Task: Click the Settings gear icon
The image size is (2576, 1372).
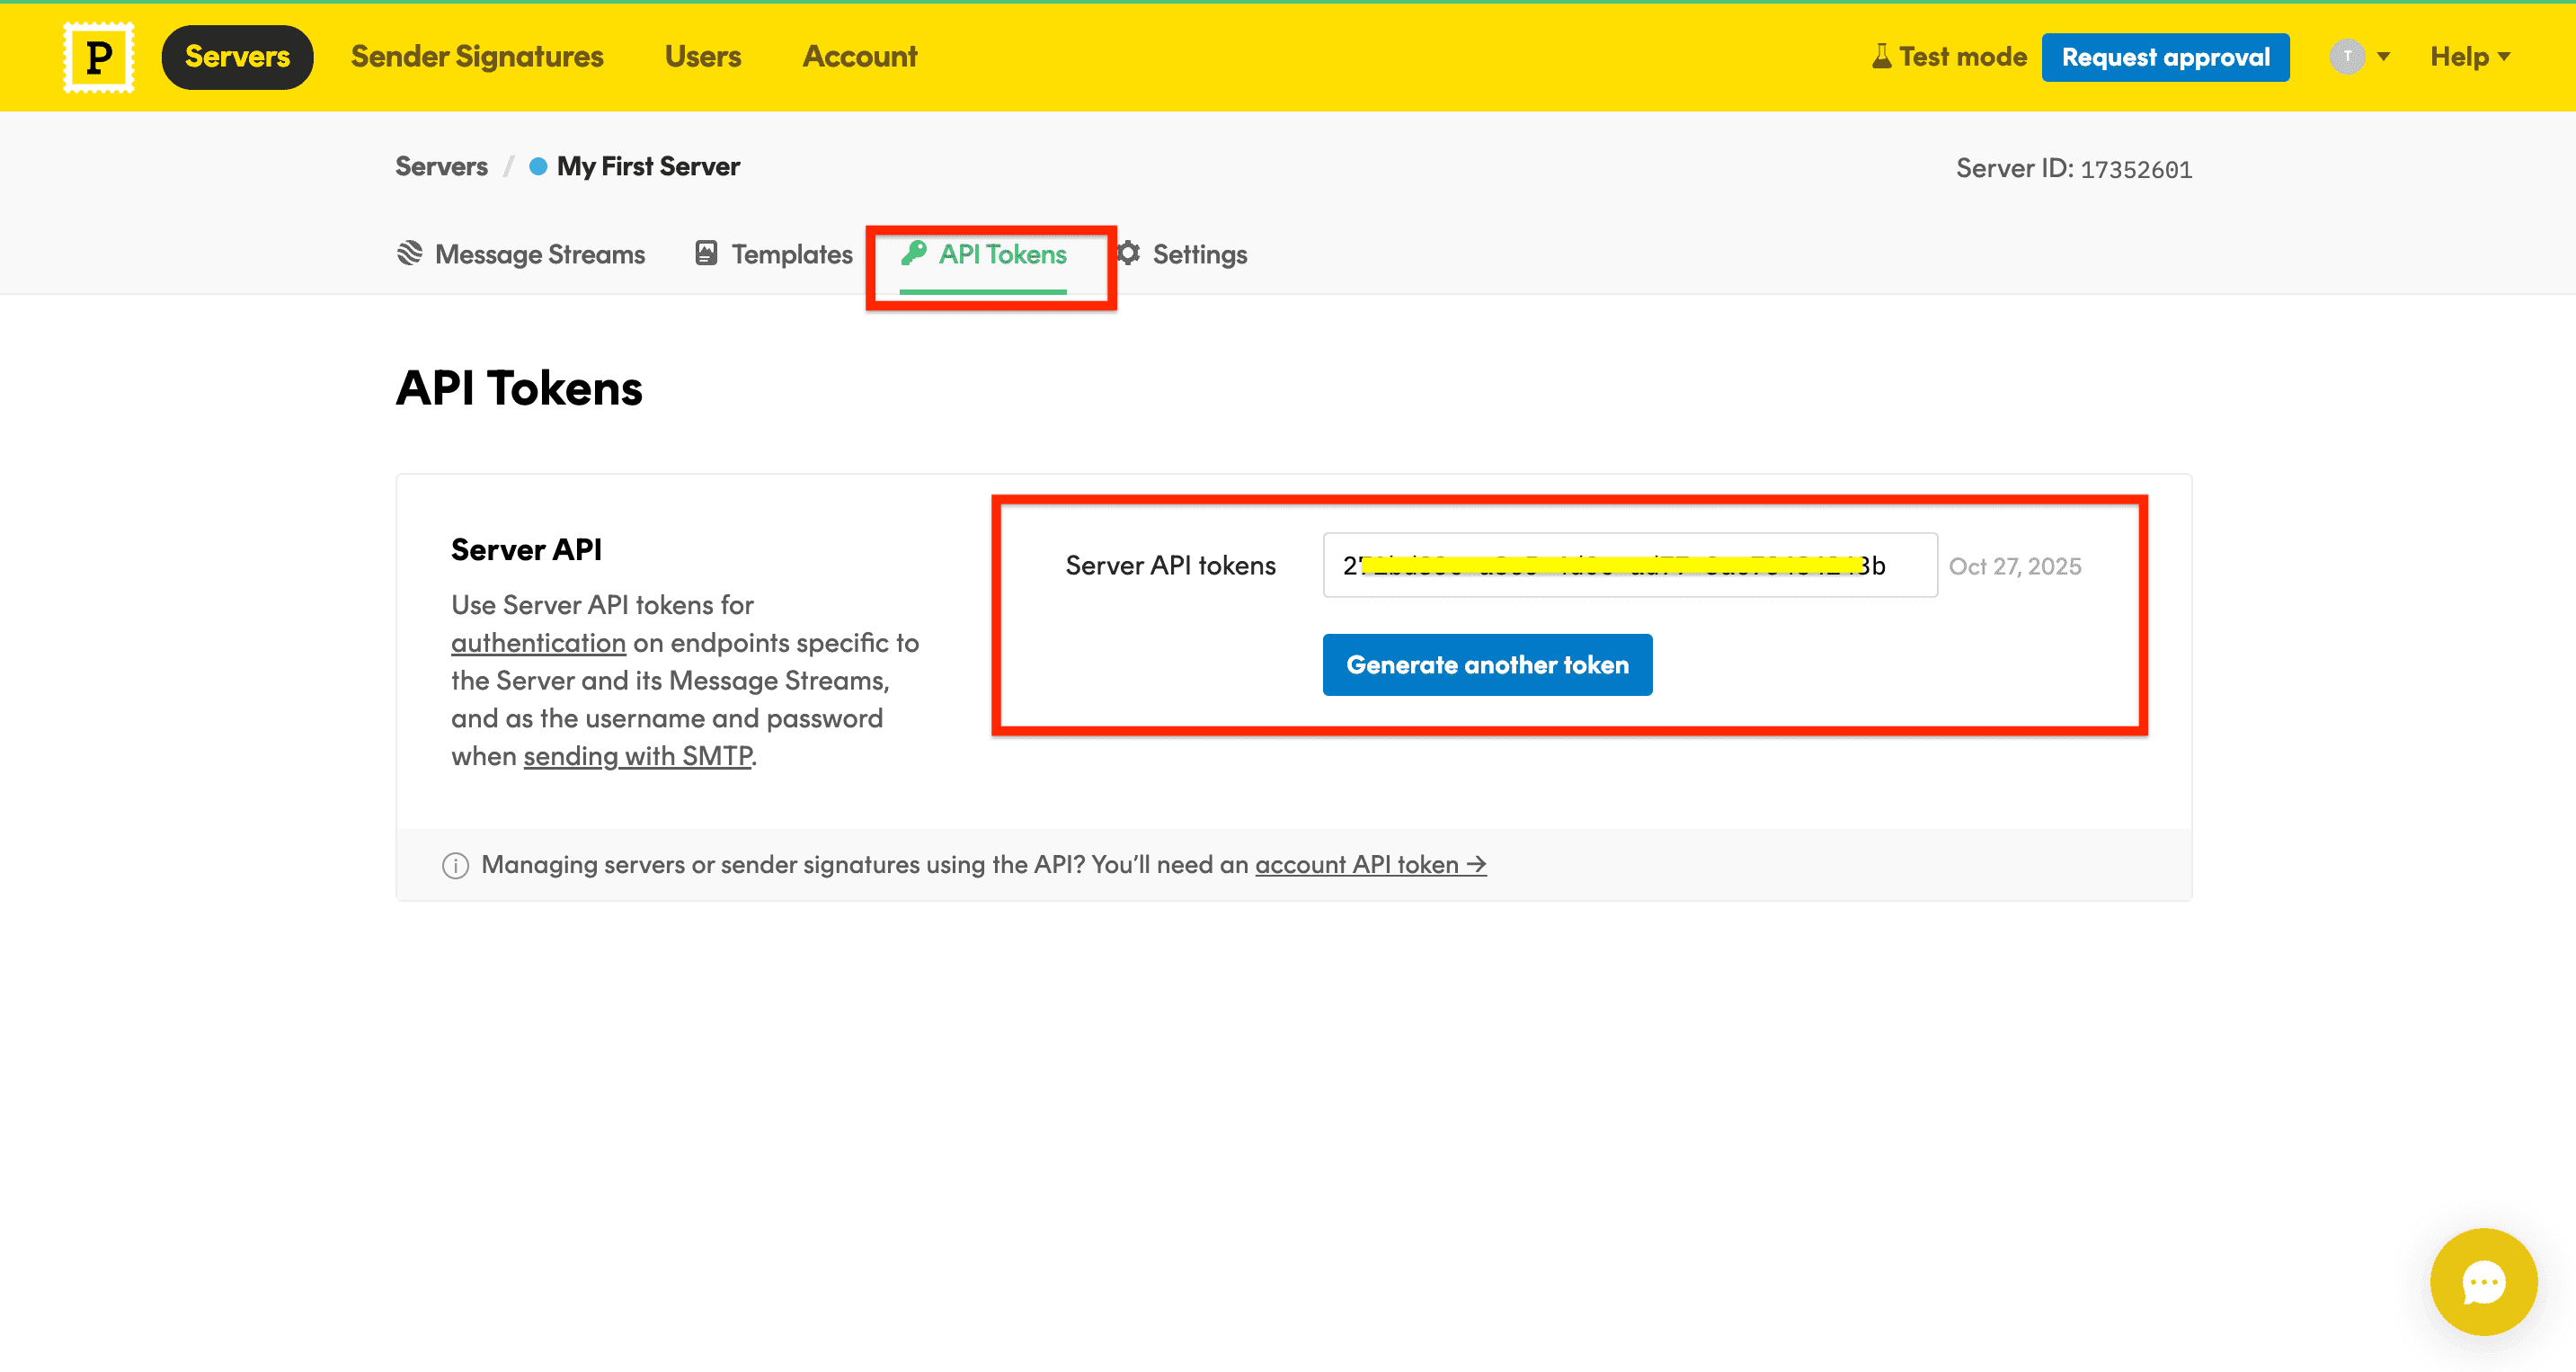Action: click(x=1127, y=253)
